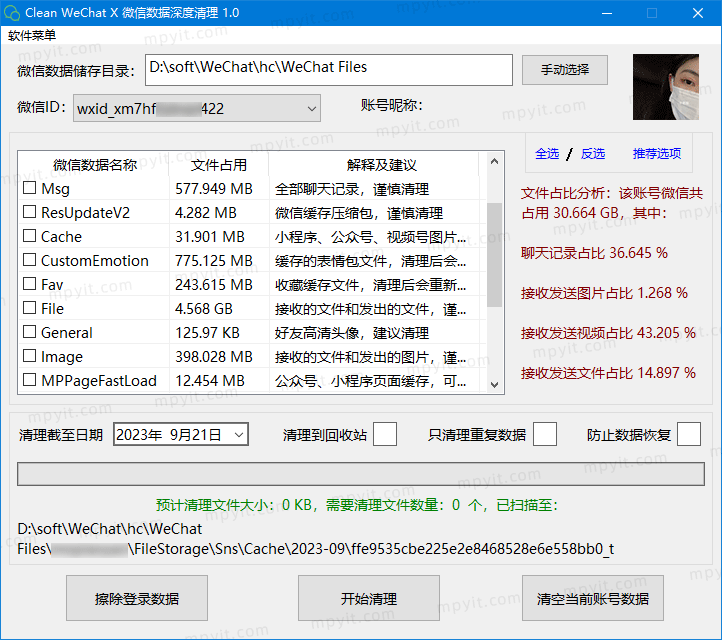Open the 微信ID dropdown
Screen dimensions: 722x640
tap(197, 108)
